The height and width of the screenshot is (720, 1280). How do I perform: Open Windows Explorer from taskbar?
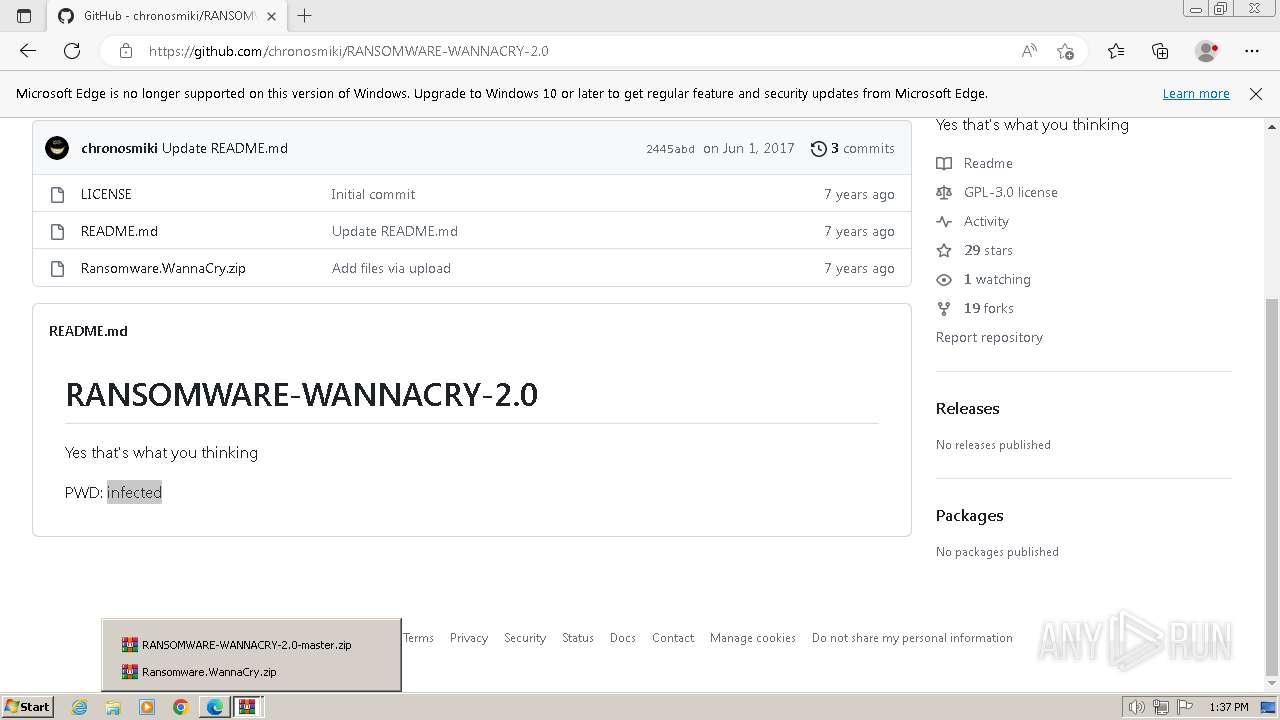tap(113, 707)
